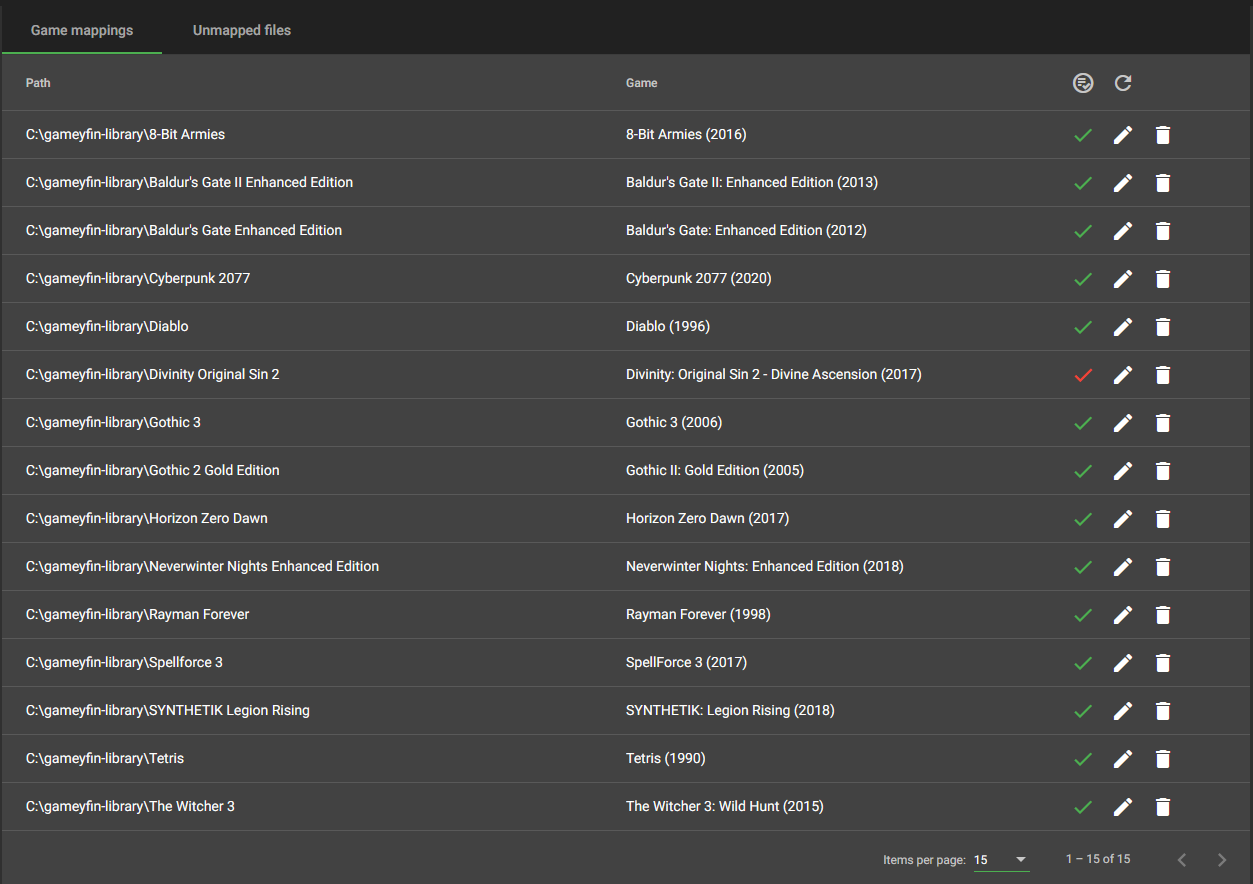Edit the Cyberpunk 2077 mapping

(1123, 279)
